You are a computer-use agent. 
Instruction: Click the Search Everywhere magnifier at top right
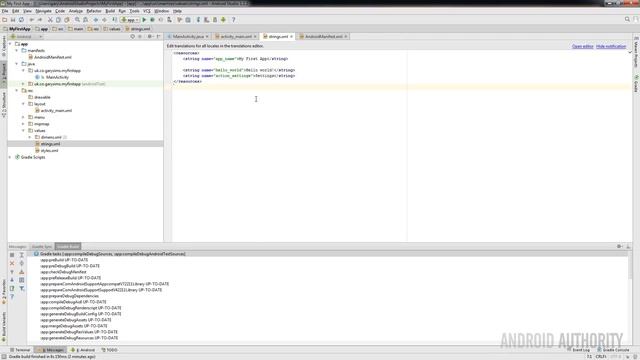click(627, 19)
